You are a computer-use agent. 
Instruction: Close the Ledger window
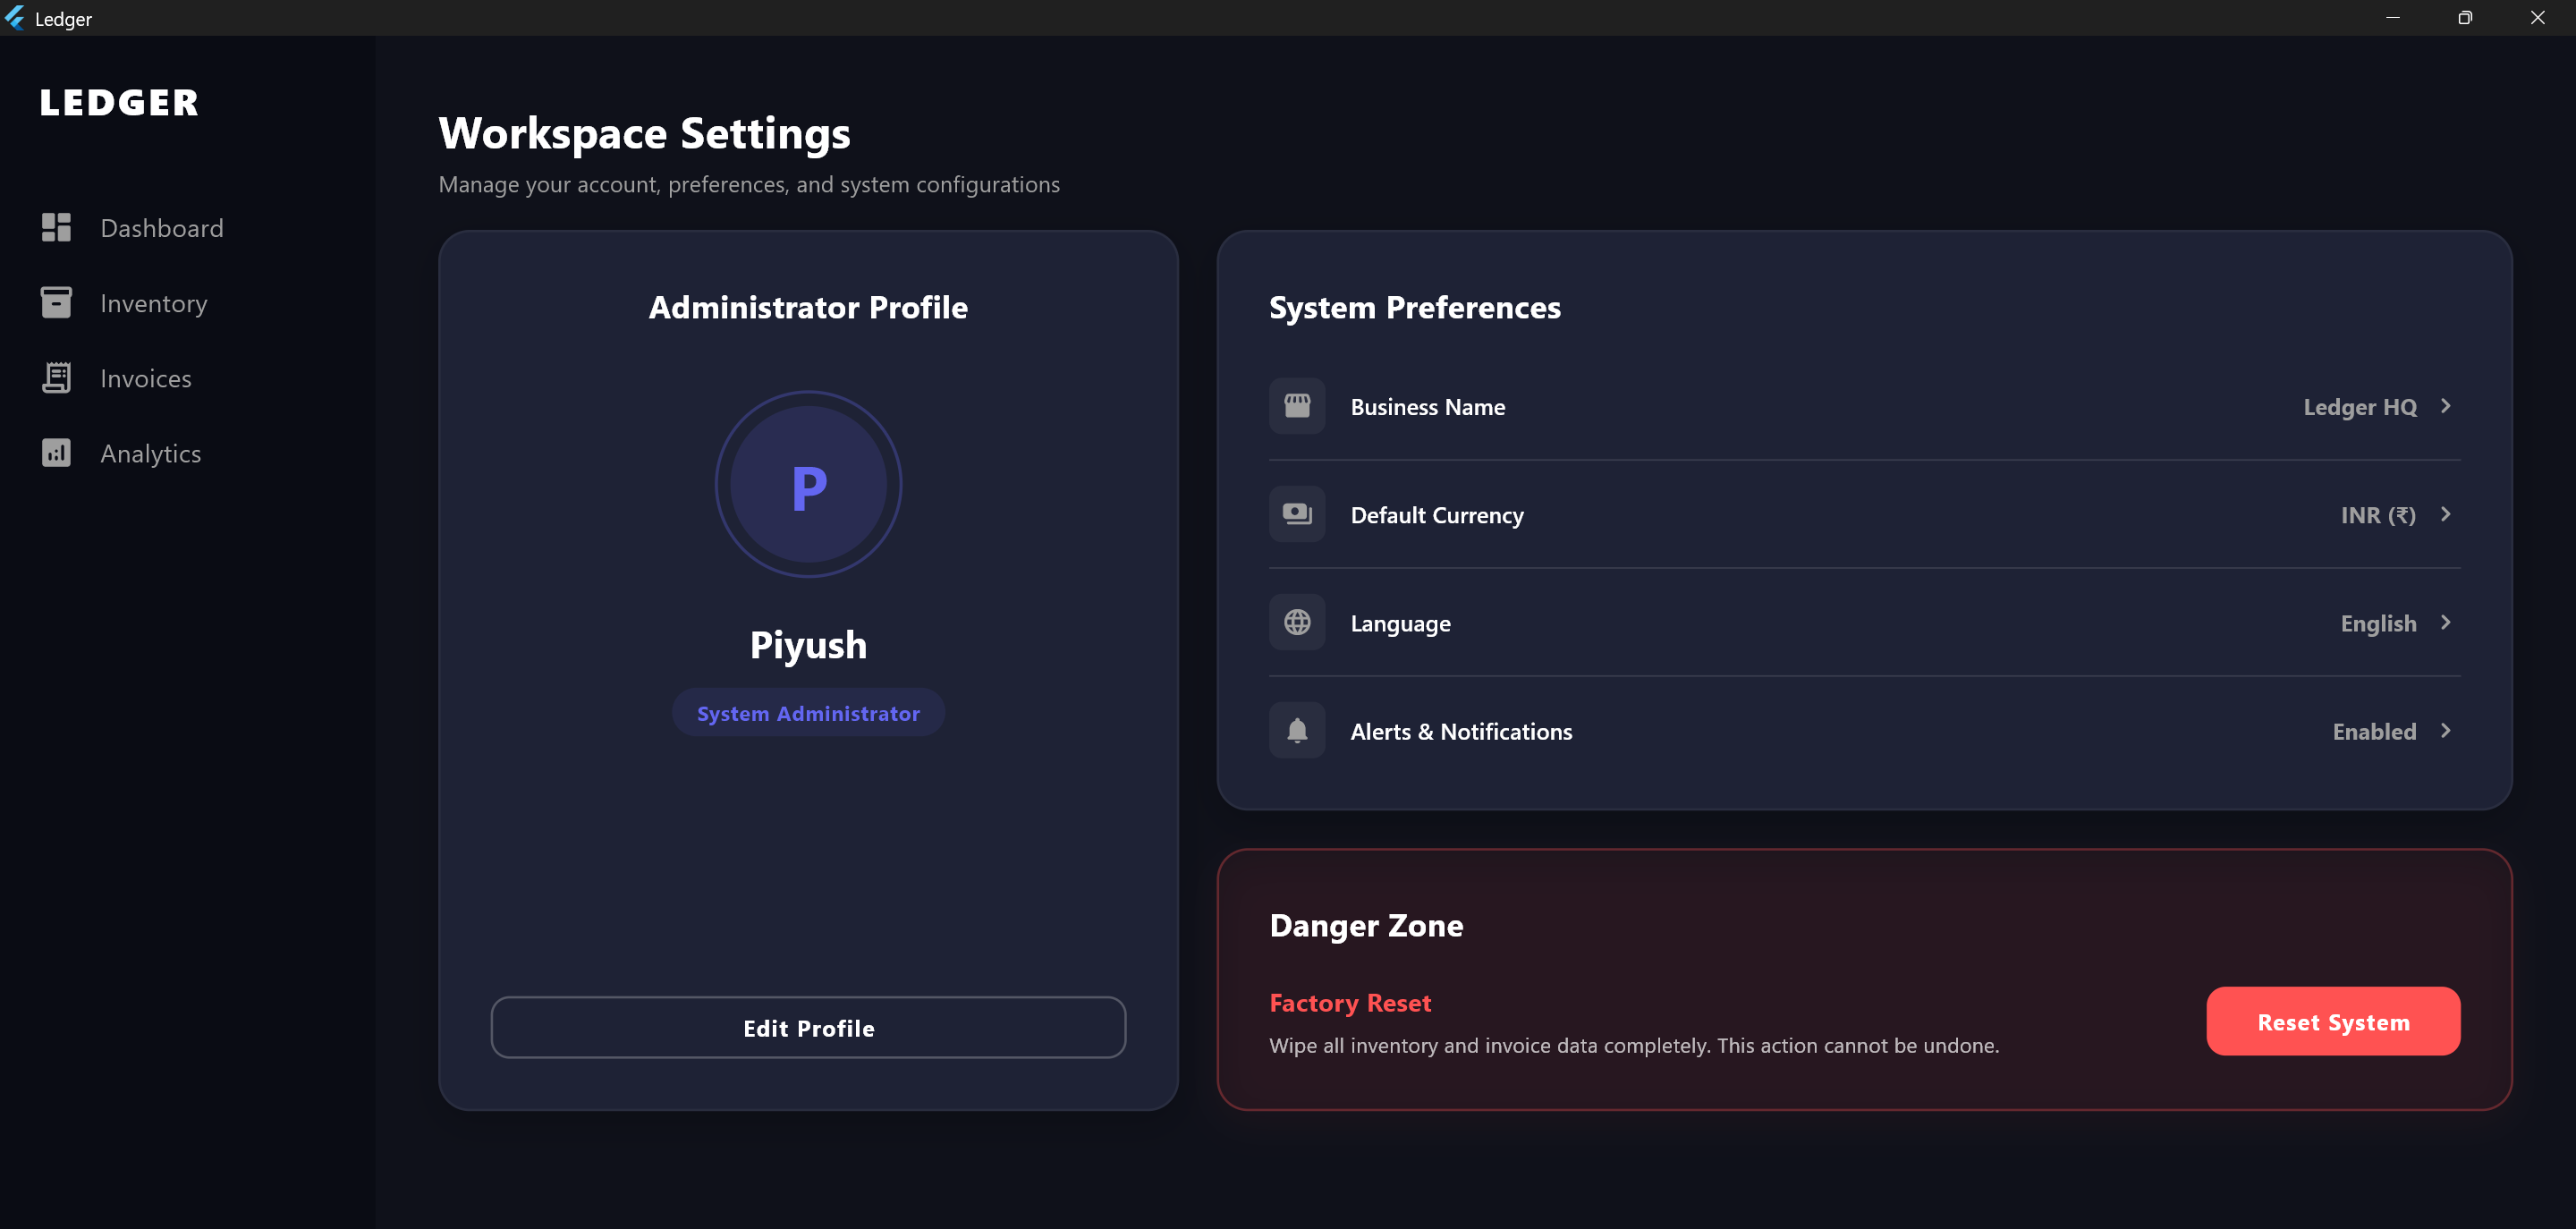pyautogui.click(x=2538, y=17)
